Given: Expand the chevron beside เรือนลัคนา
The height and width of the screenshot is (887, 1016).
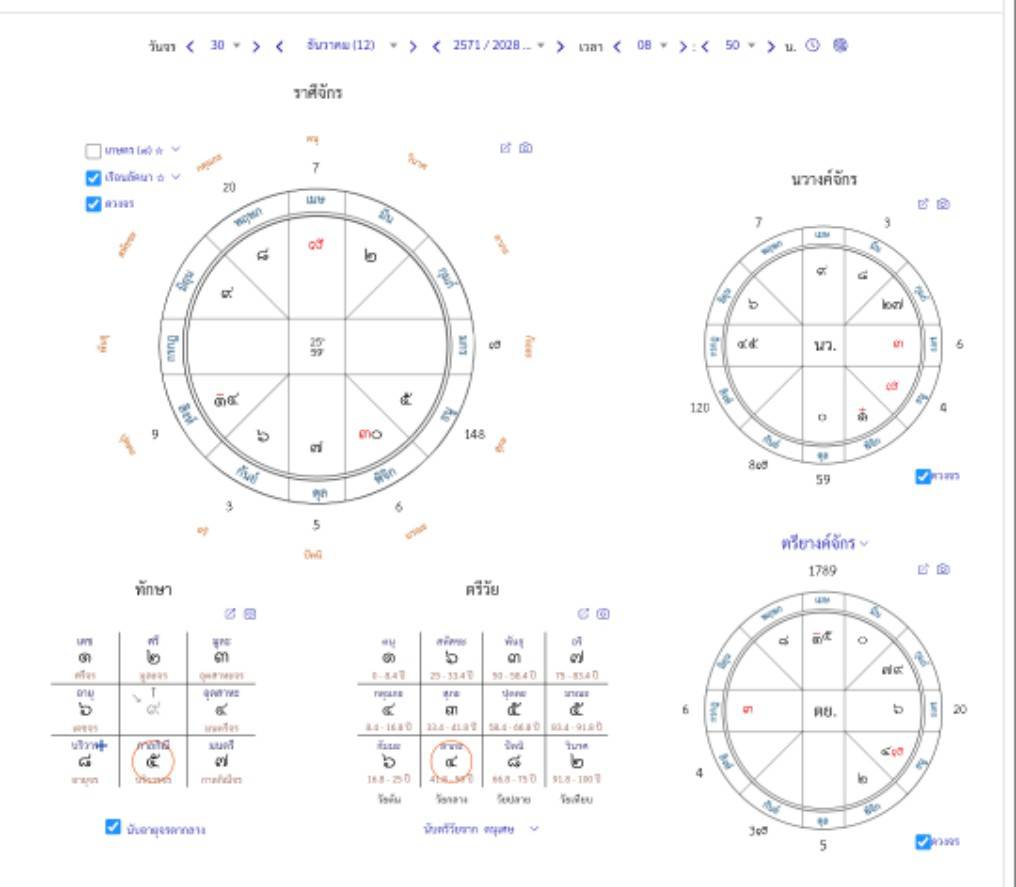Looking at the screenshot, I should pyautogui.click(x=176, y=176).
